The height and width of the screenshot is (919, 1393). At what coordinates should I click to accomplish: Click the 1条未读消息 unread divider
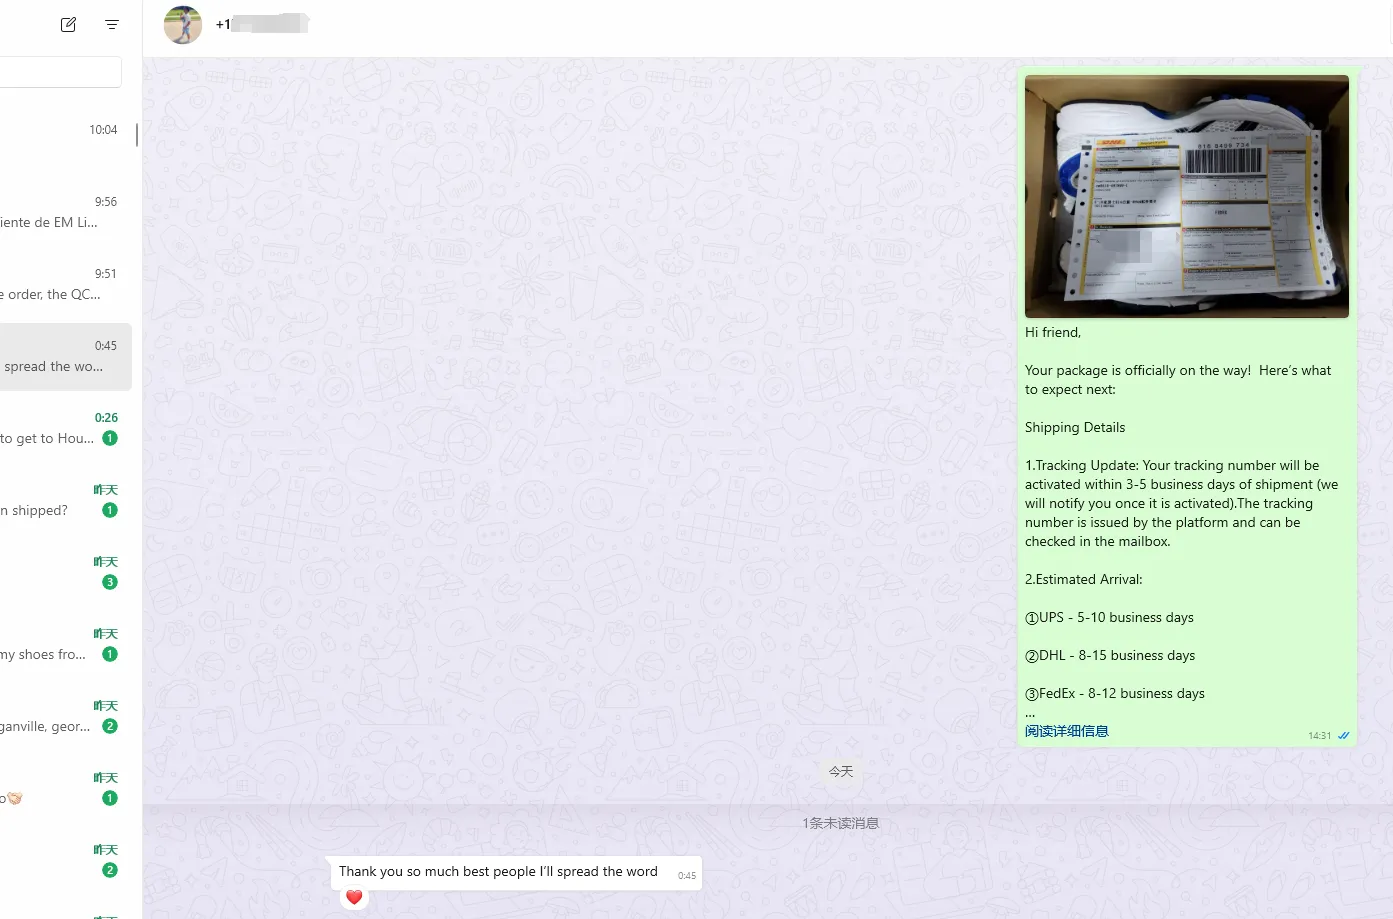tap(841, 824)
